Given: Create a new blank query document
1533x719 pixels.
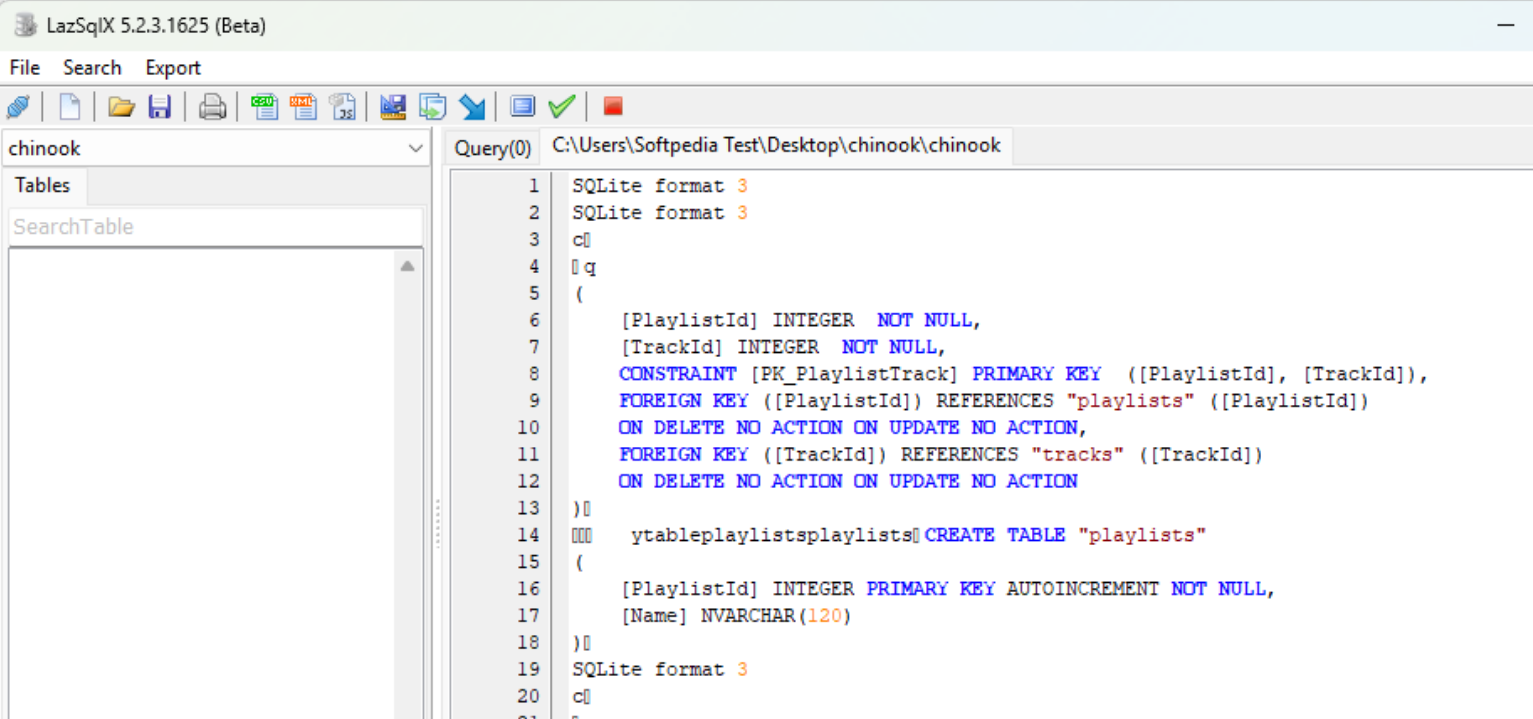Looking at the screenshot, I should [69, 106].
